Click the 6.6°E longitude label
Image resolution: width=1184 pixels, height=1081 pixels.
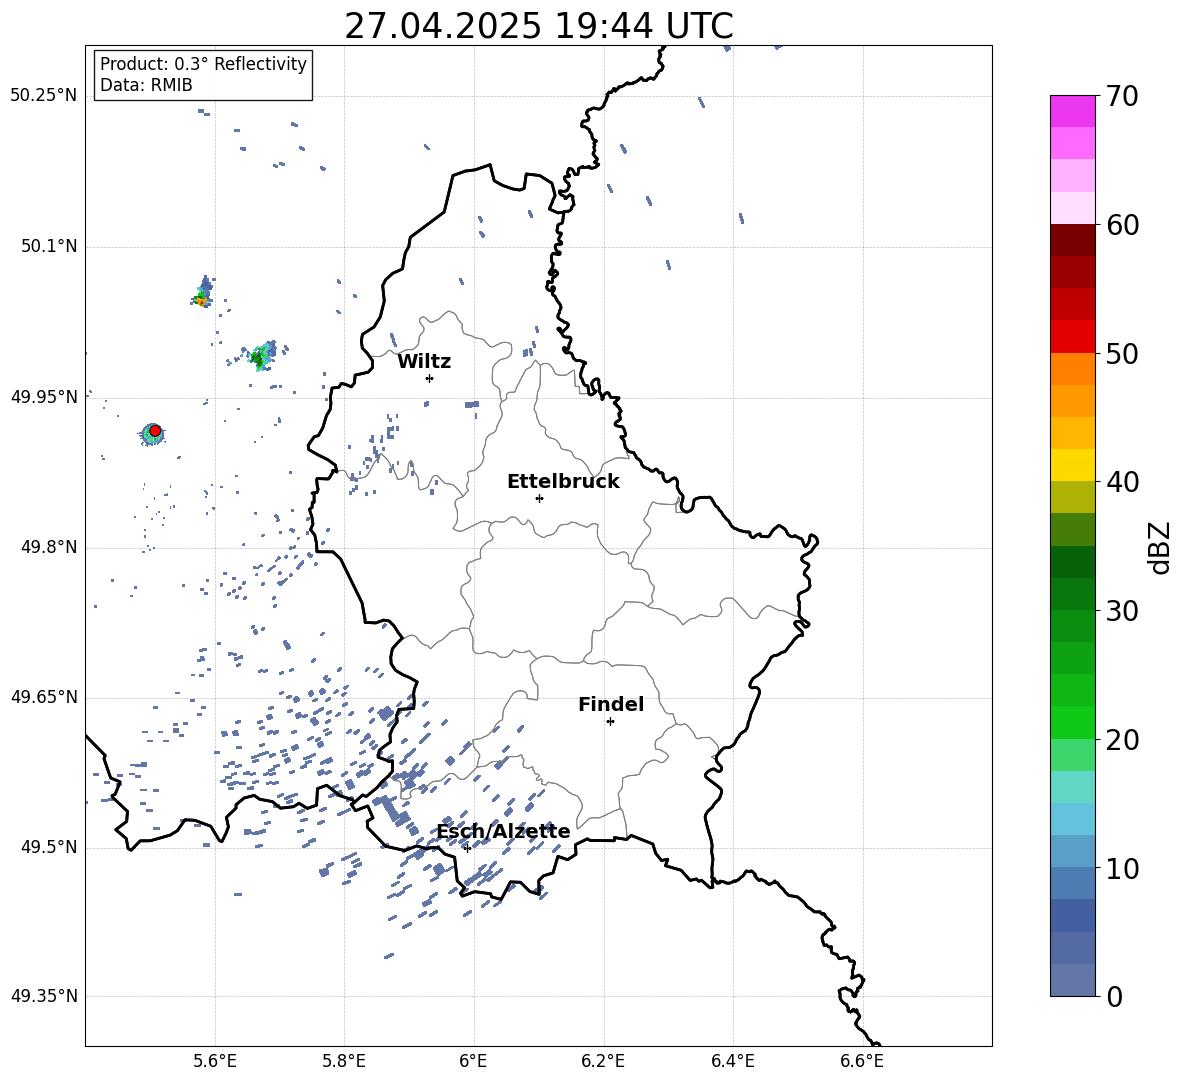(862, 1061)
